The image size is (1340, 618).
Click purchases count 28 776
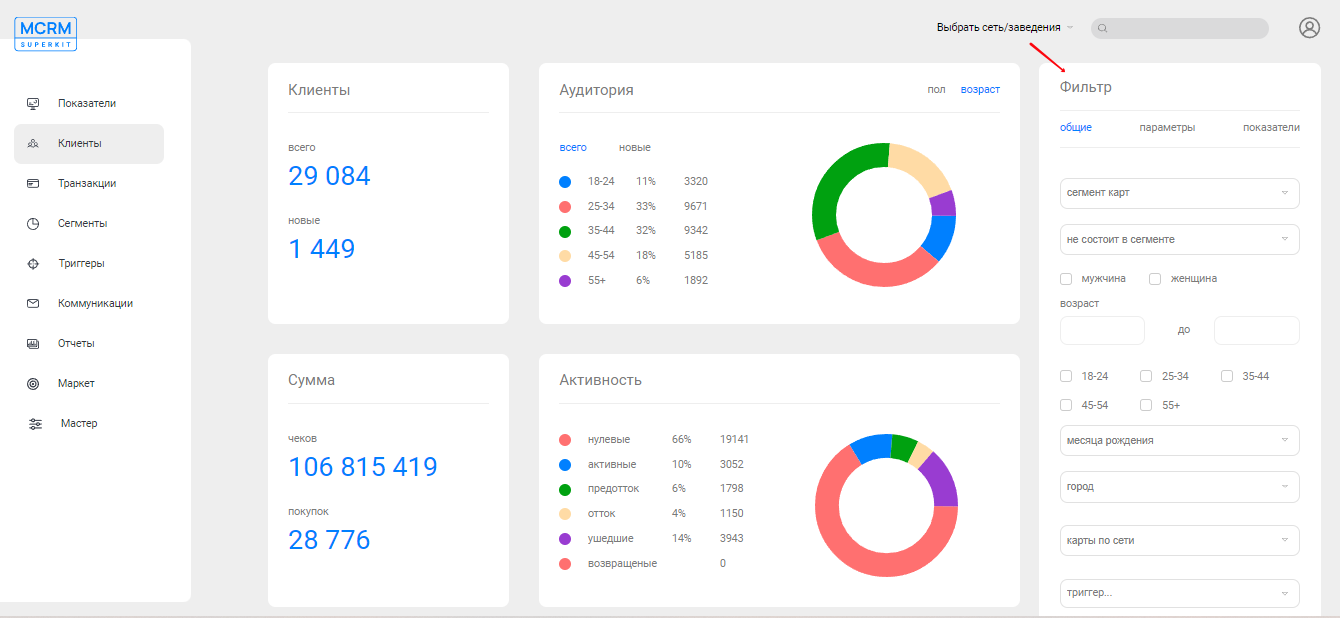(x=329, y=540)
